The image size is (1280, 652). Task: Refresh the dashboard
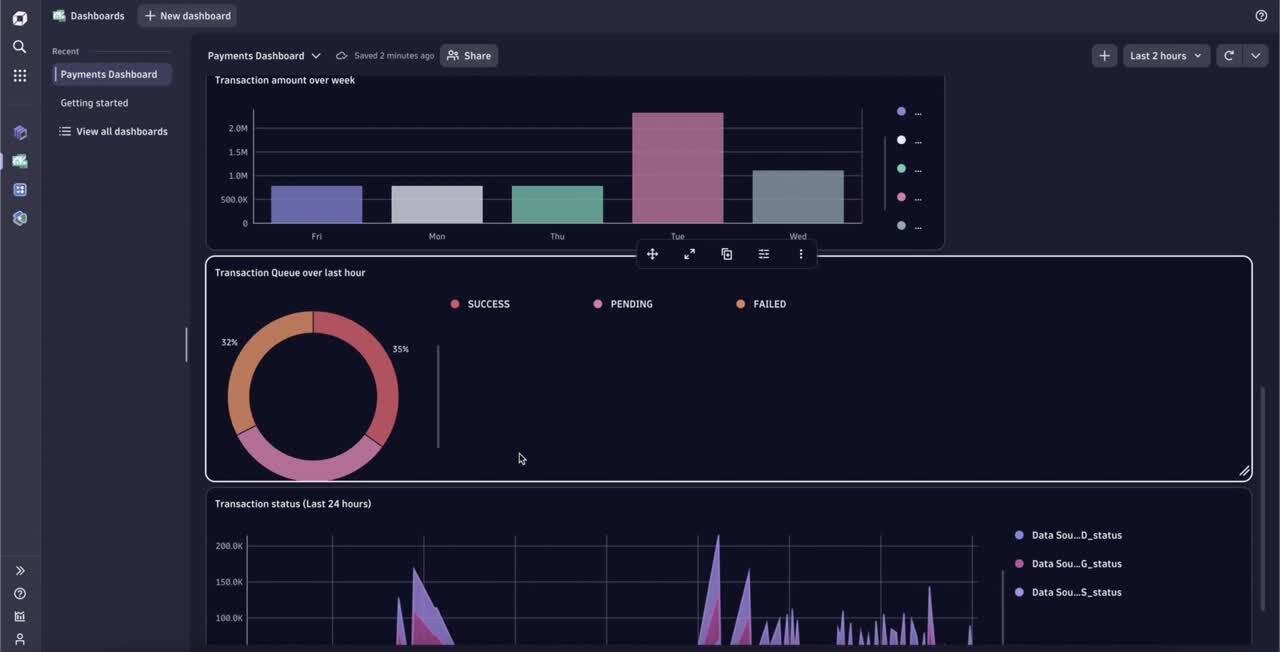pos(1229,56)
